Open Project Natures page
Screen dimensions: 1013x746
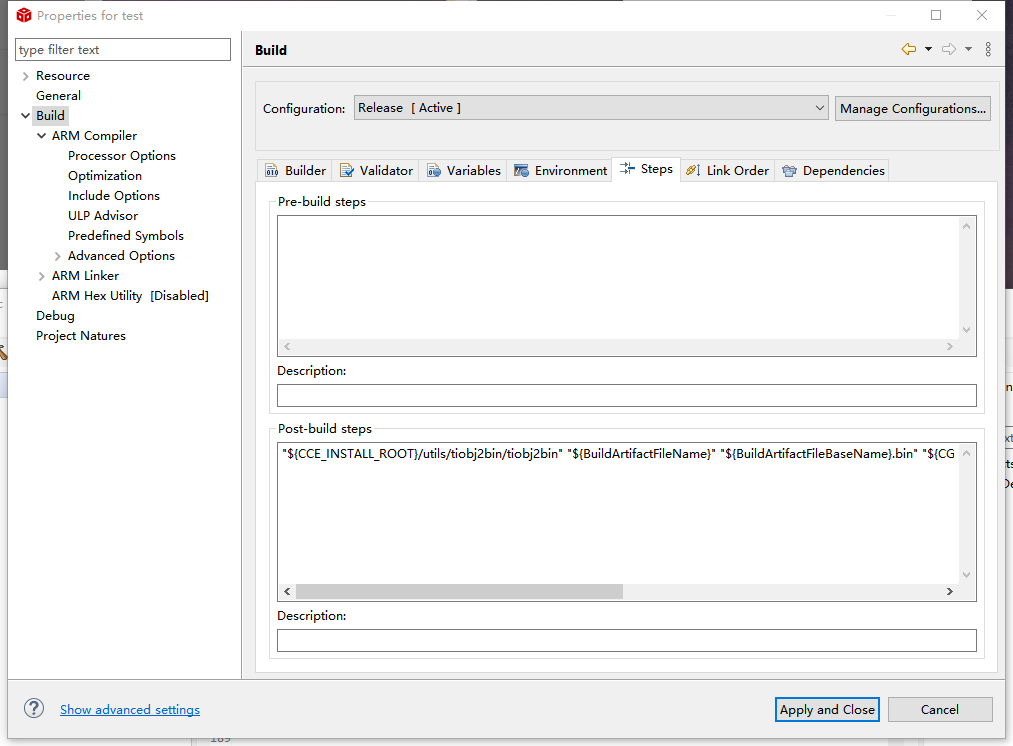(x=81, y=336)
